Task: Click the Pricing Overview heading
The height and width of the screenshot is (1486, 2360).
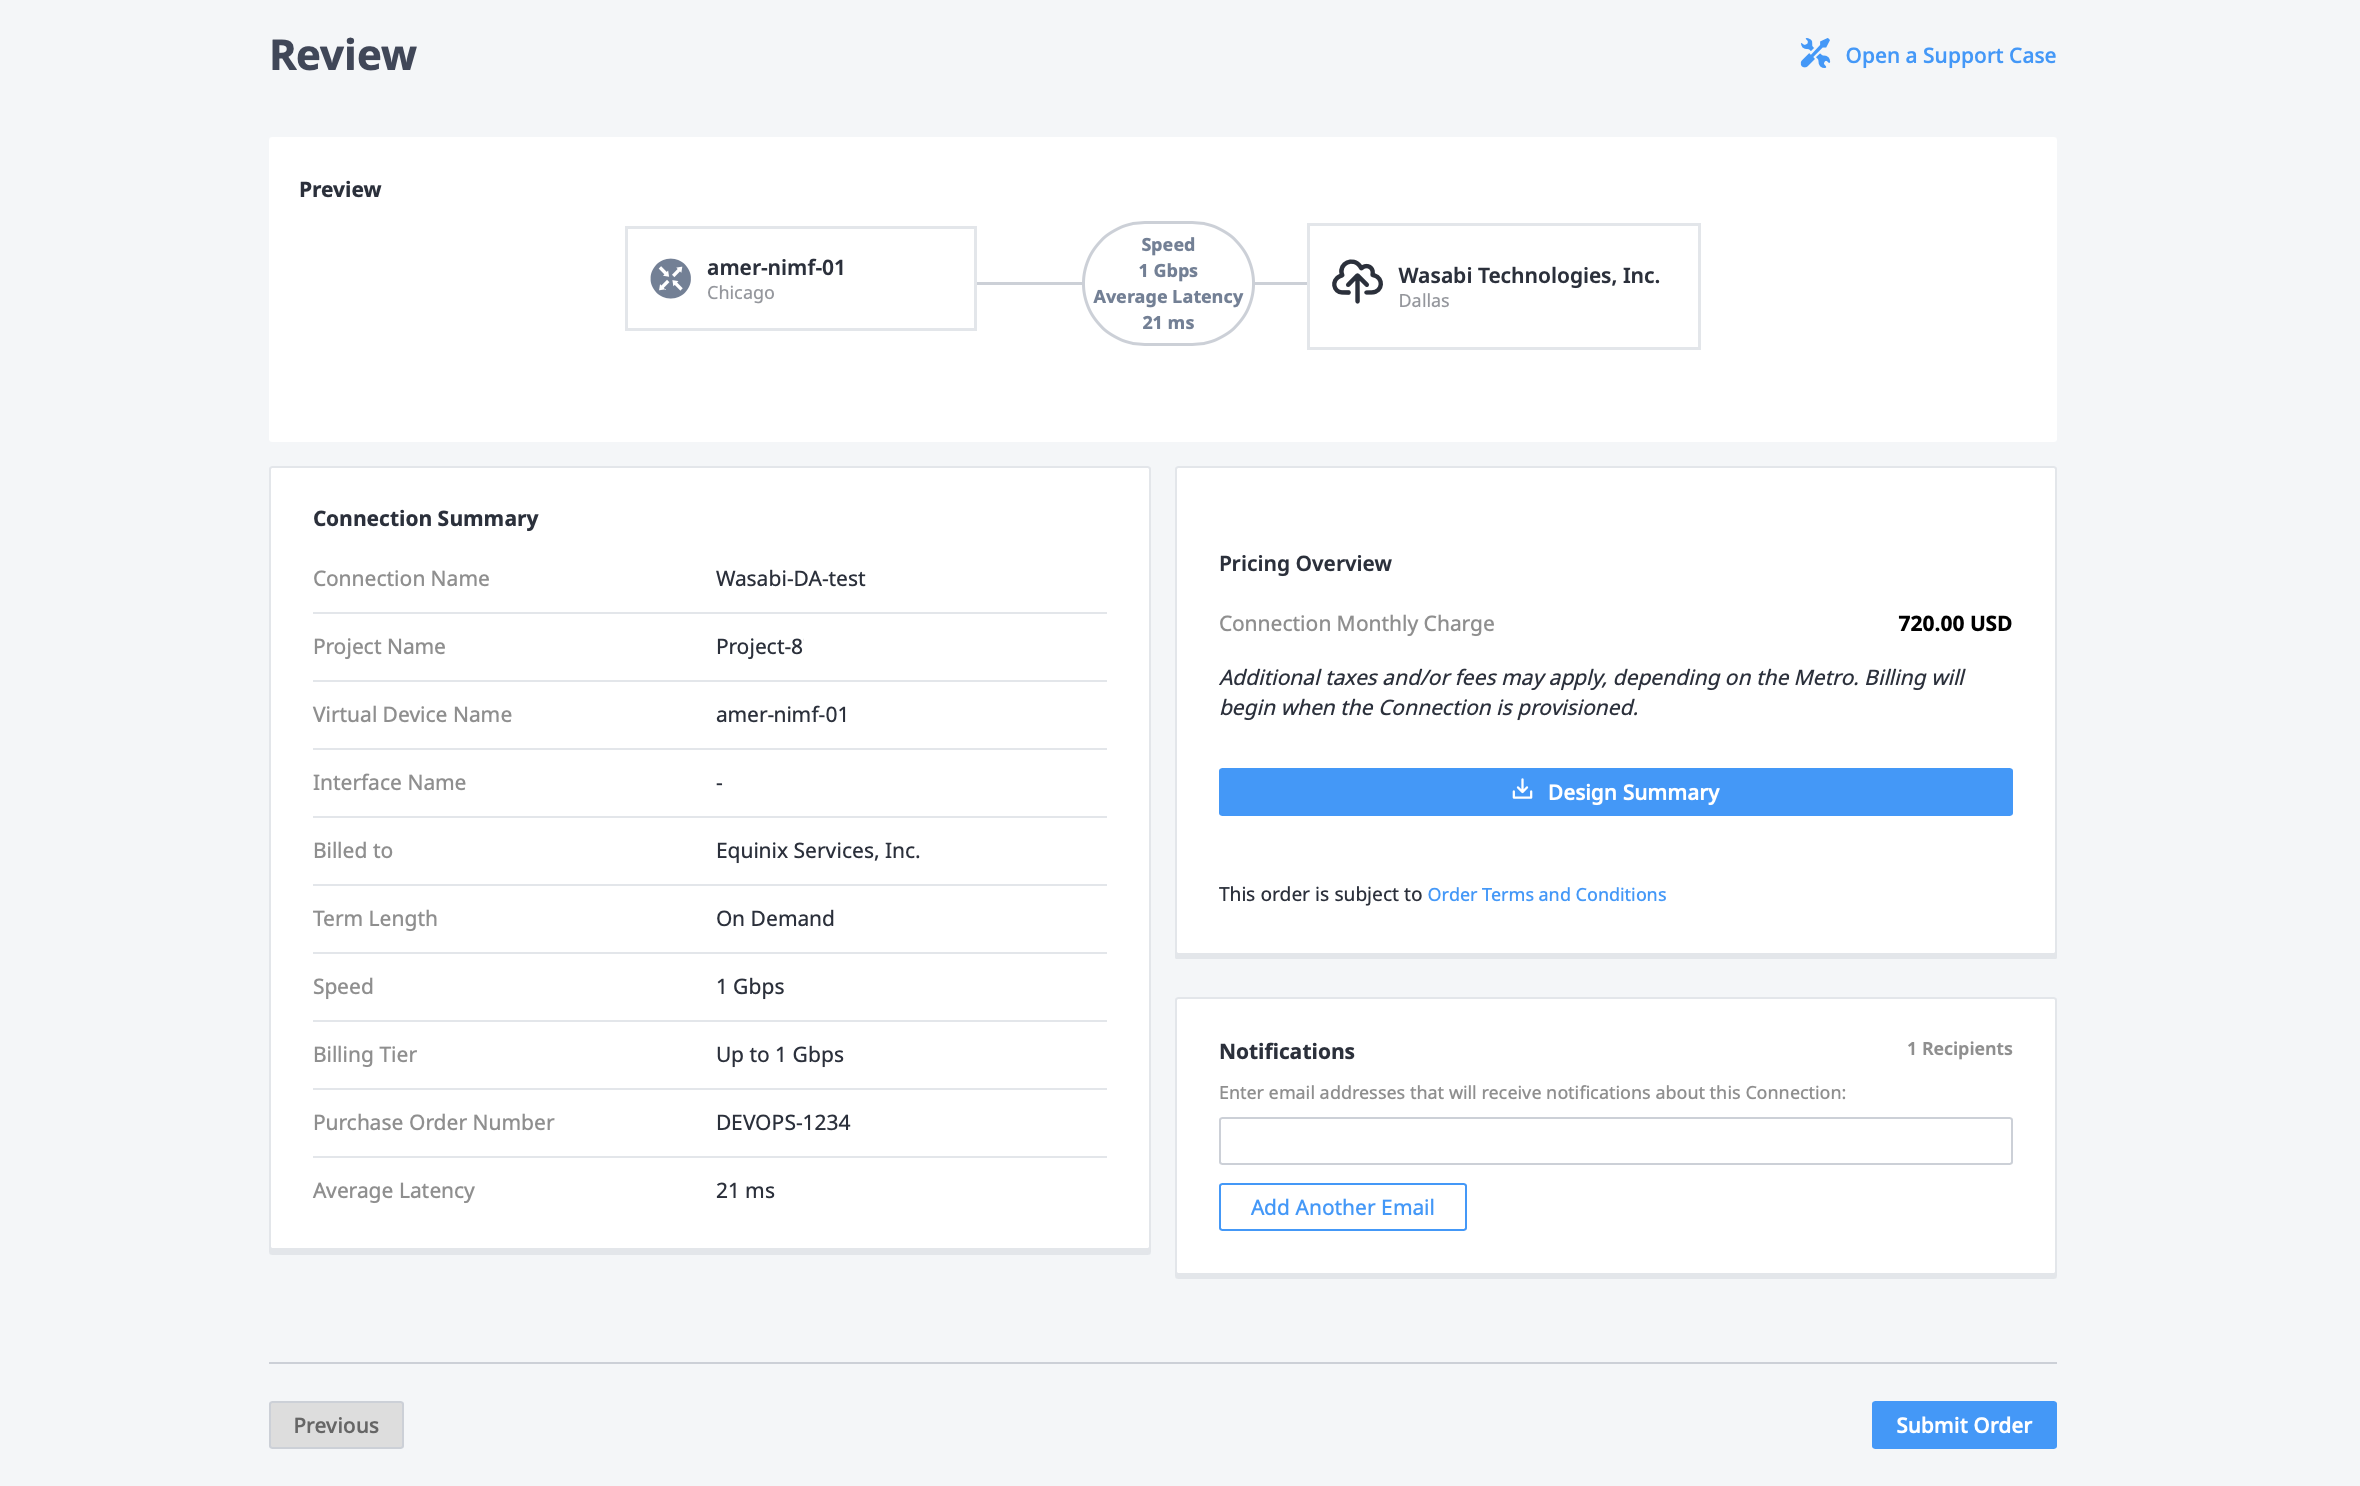Action: tap(1305, 563)
